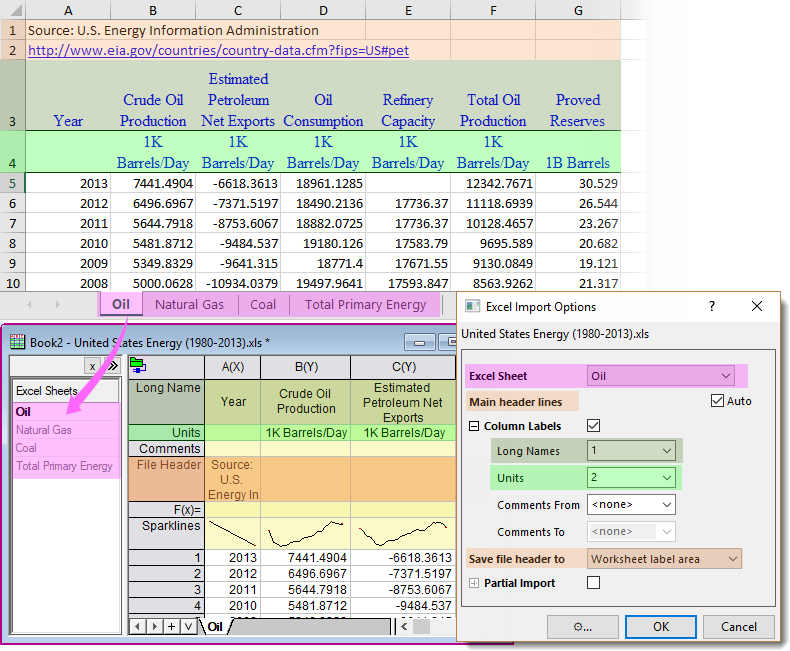Select row 1 header in Book2 worksheet
The image size is (790, 651).
coord(167,558)
